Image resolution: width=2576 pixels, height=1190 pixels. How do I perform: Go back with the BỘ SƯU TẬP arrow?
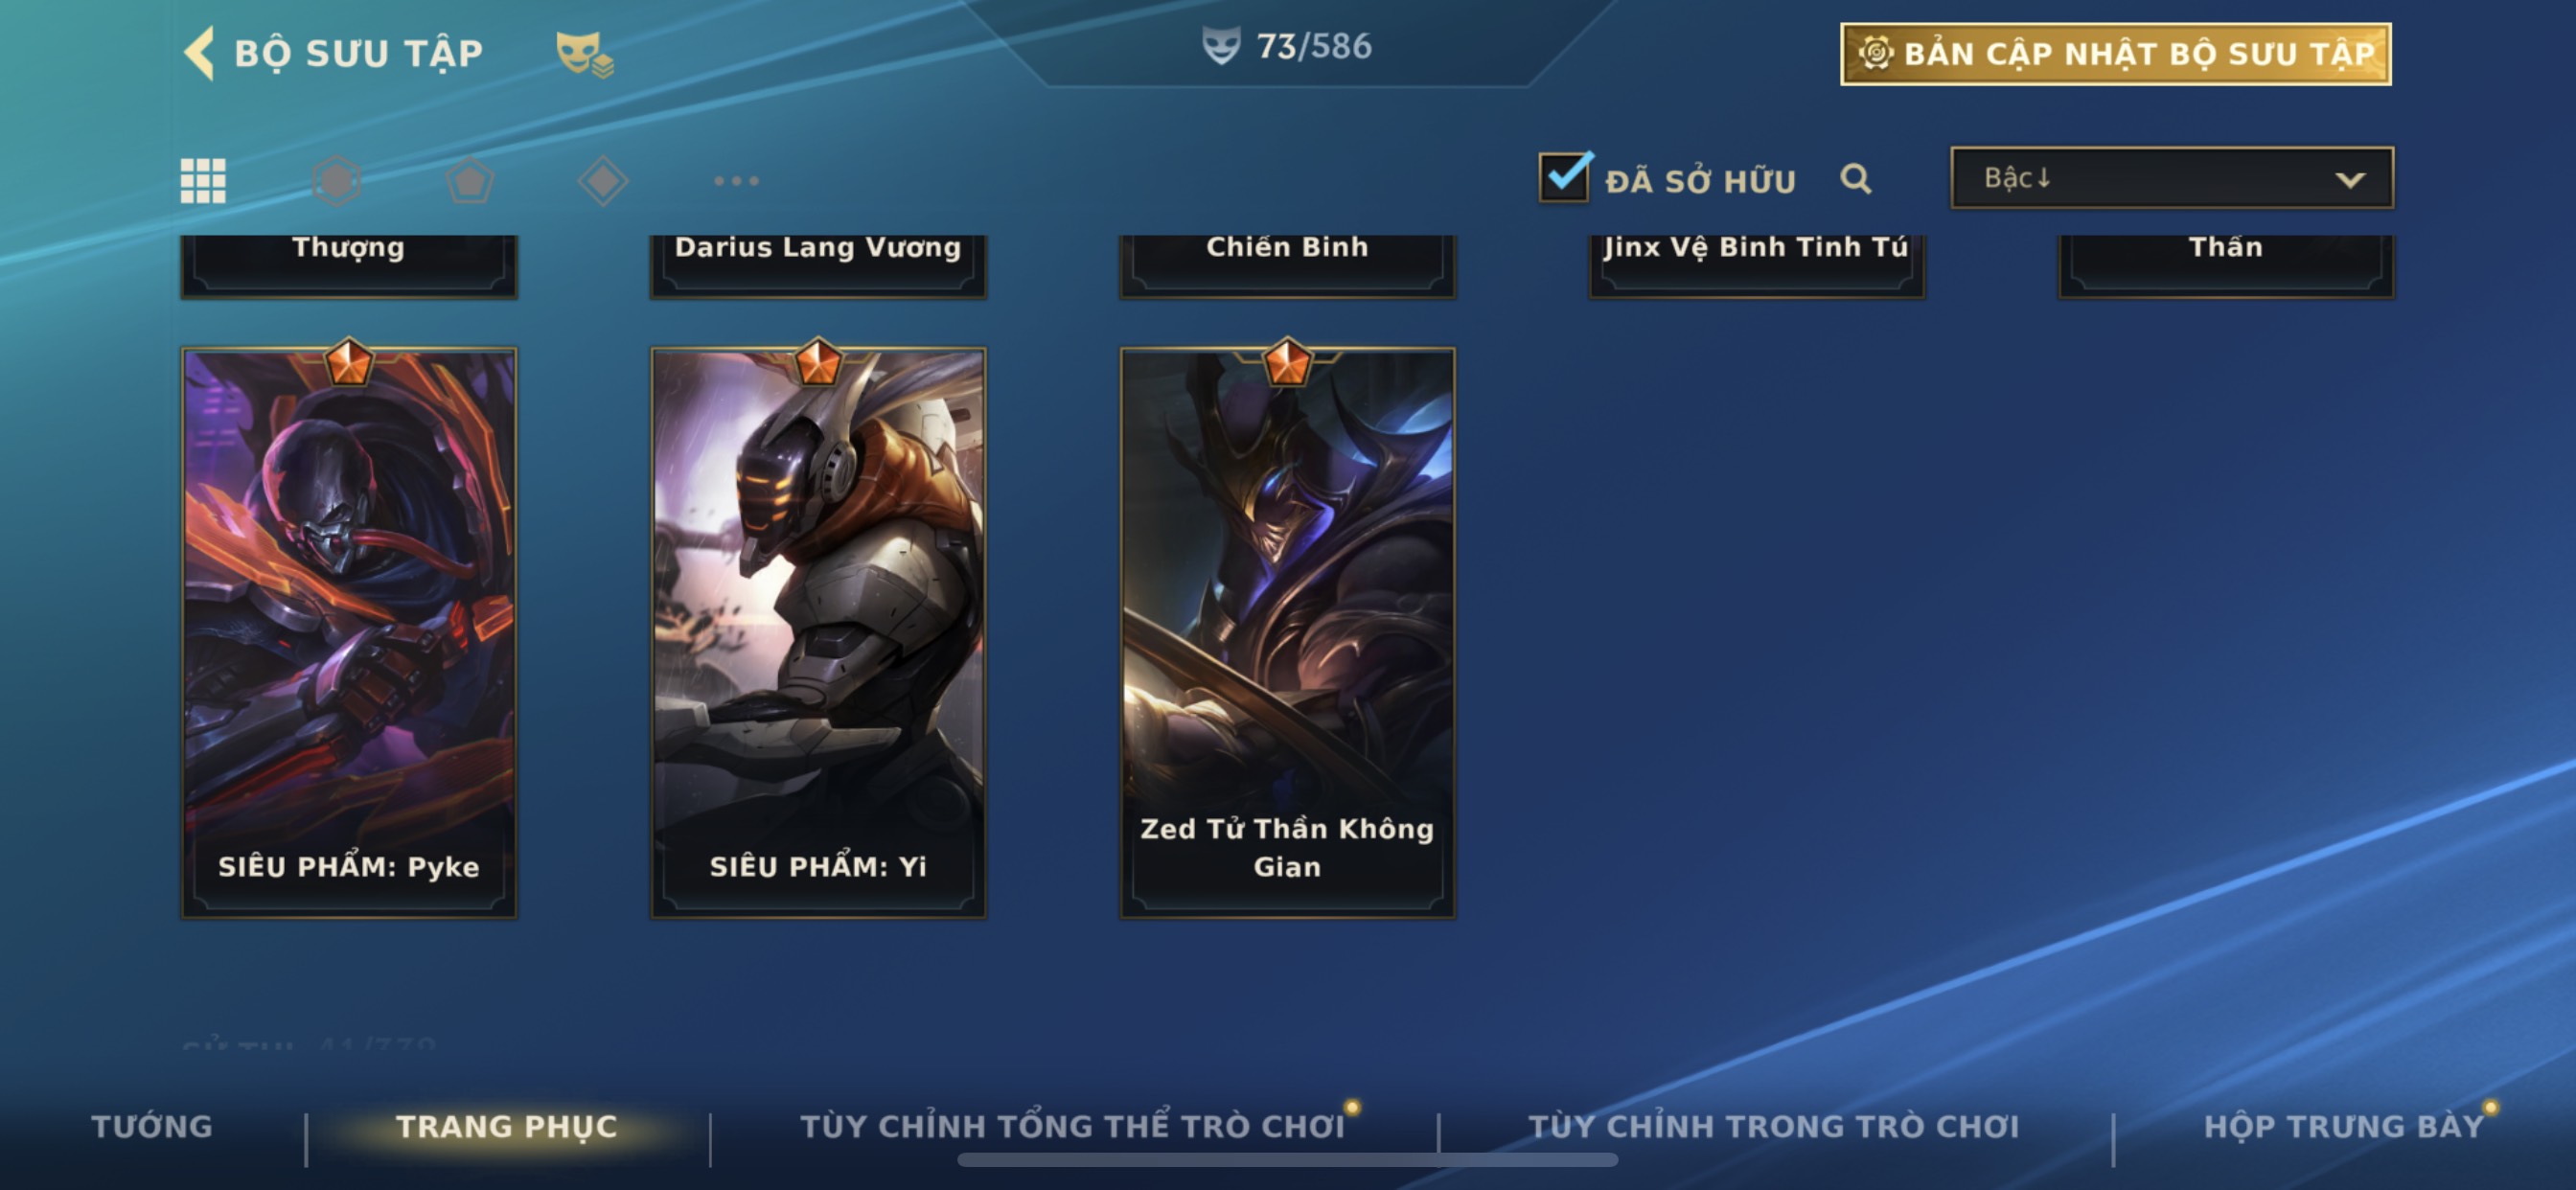(199, 52)
